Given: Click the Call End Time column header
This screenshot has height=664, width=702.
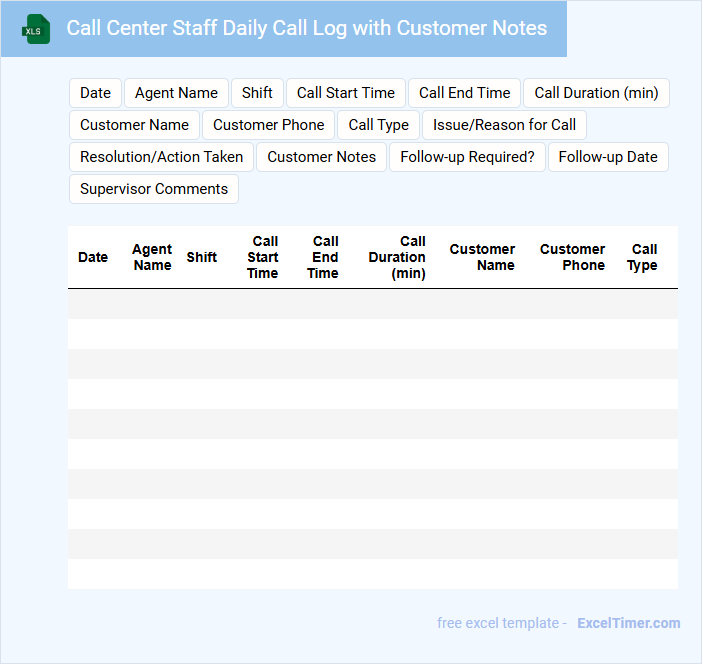Looking at the screenshot, I should [323, 257].
